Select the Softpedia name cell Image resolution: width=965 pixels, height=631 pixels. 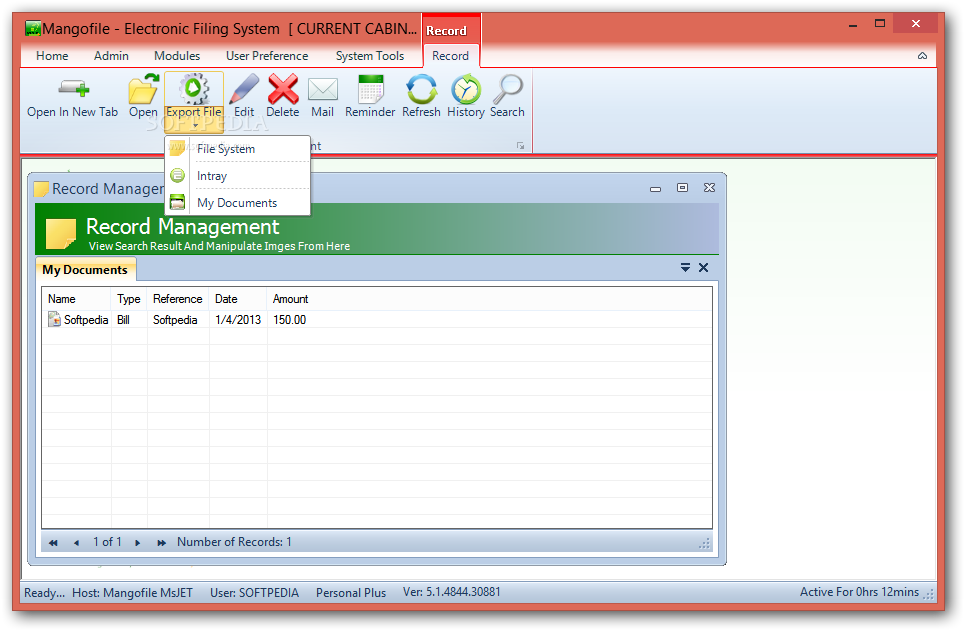(86, 320)
